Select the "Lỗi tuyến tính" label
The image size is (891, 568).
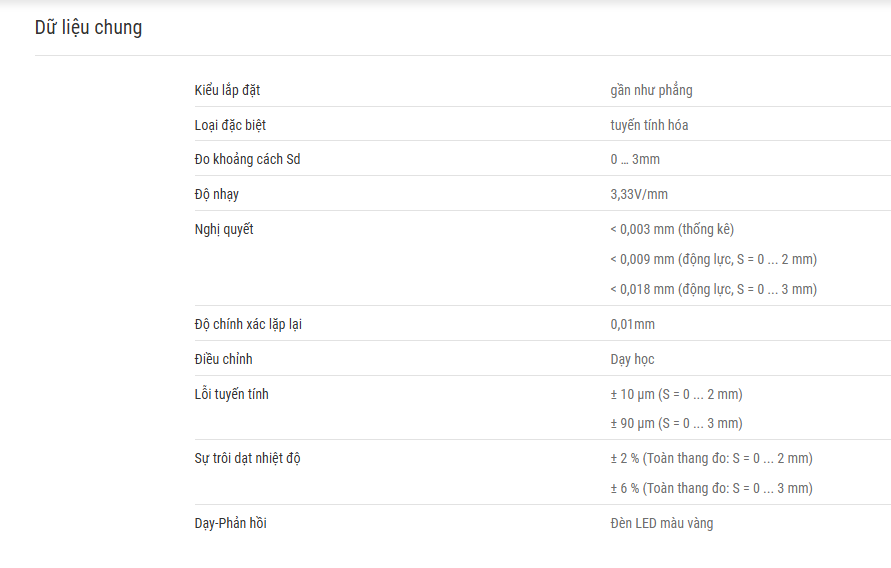[231, 394]
